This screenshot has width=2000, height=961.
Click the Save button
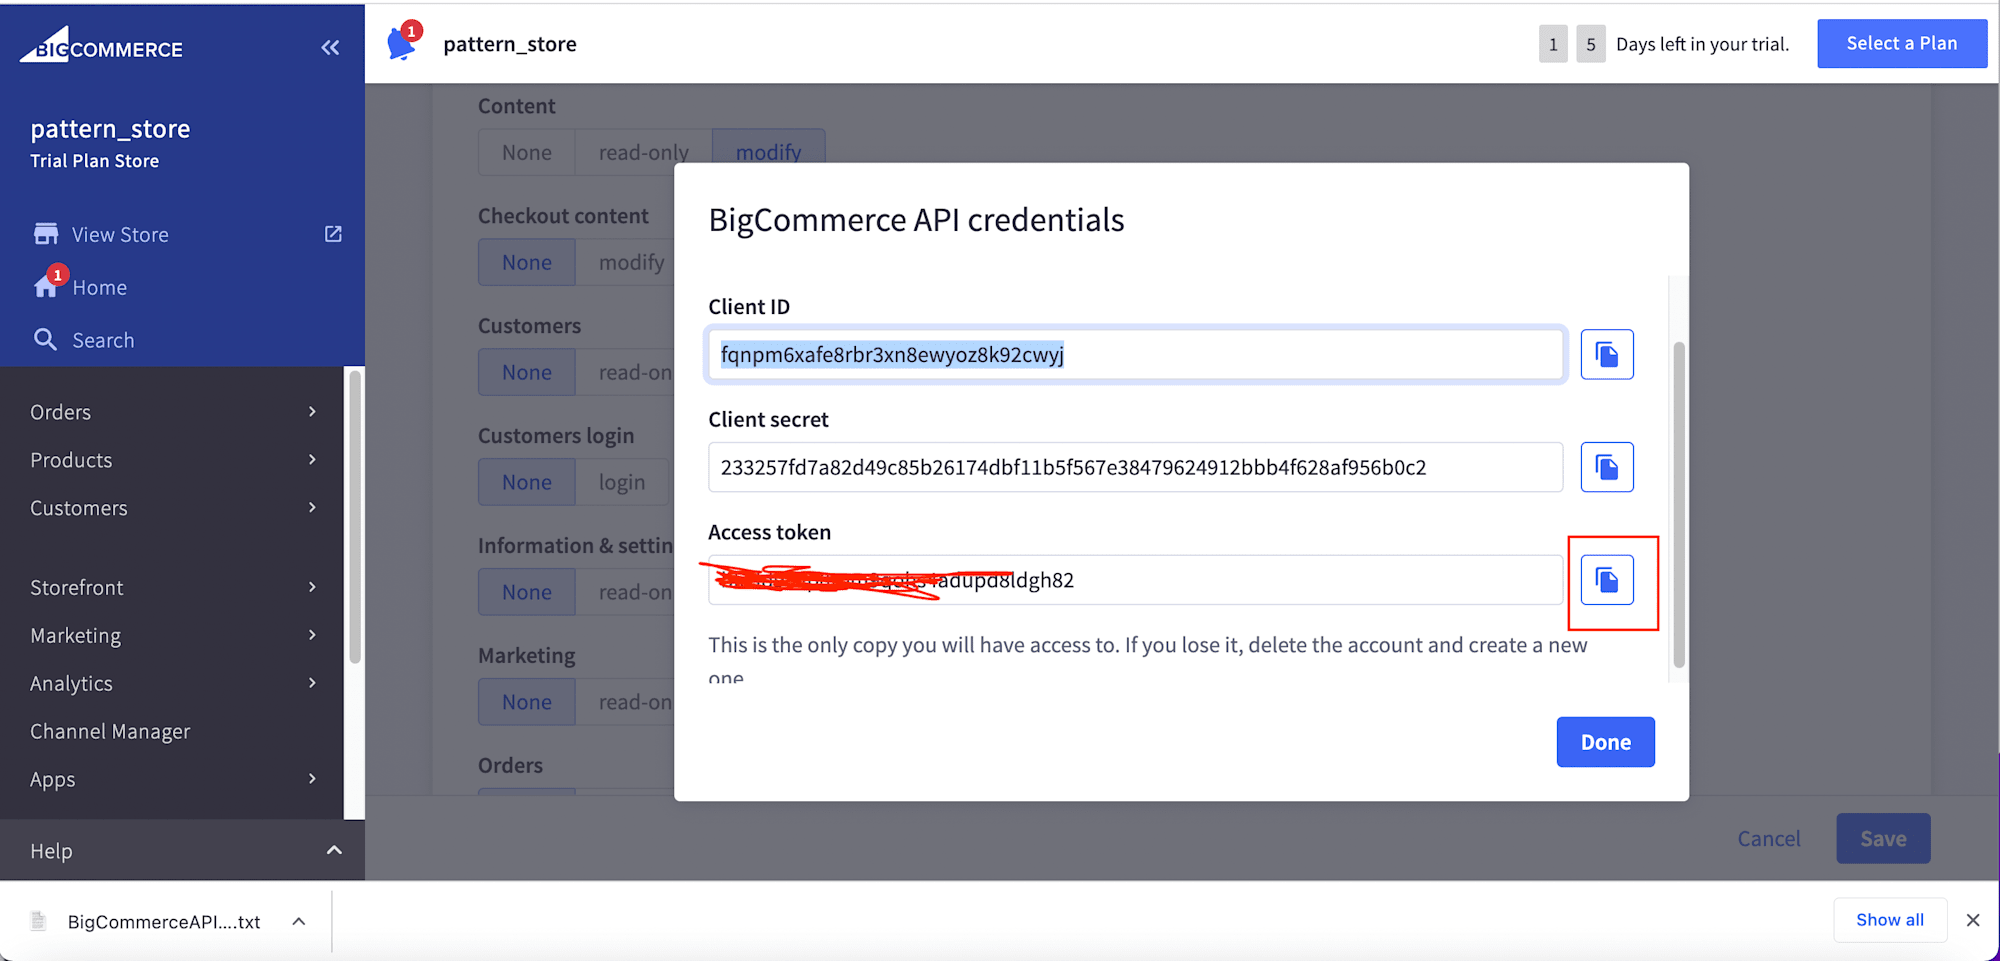[1883, 838]
